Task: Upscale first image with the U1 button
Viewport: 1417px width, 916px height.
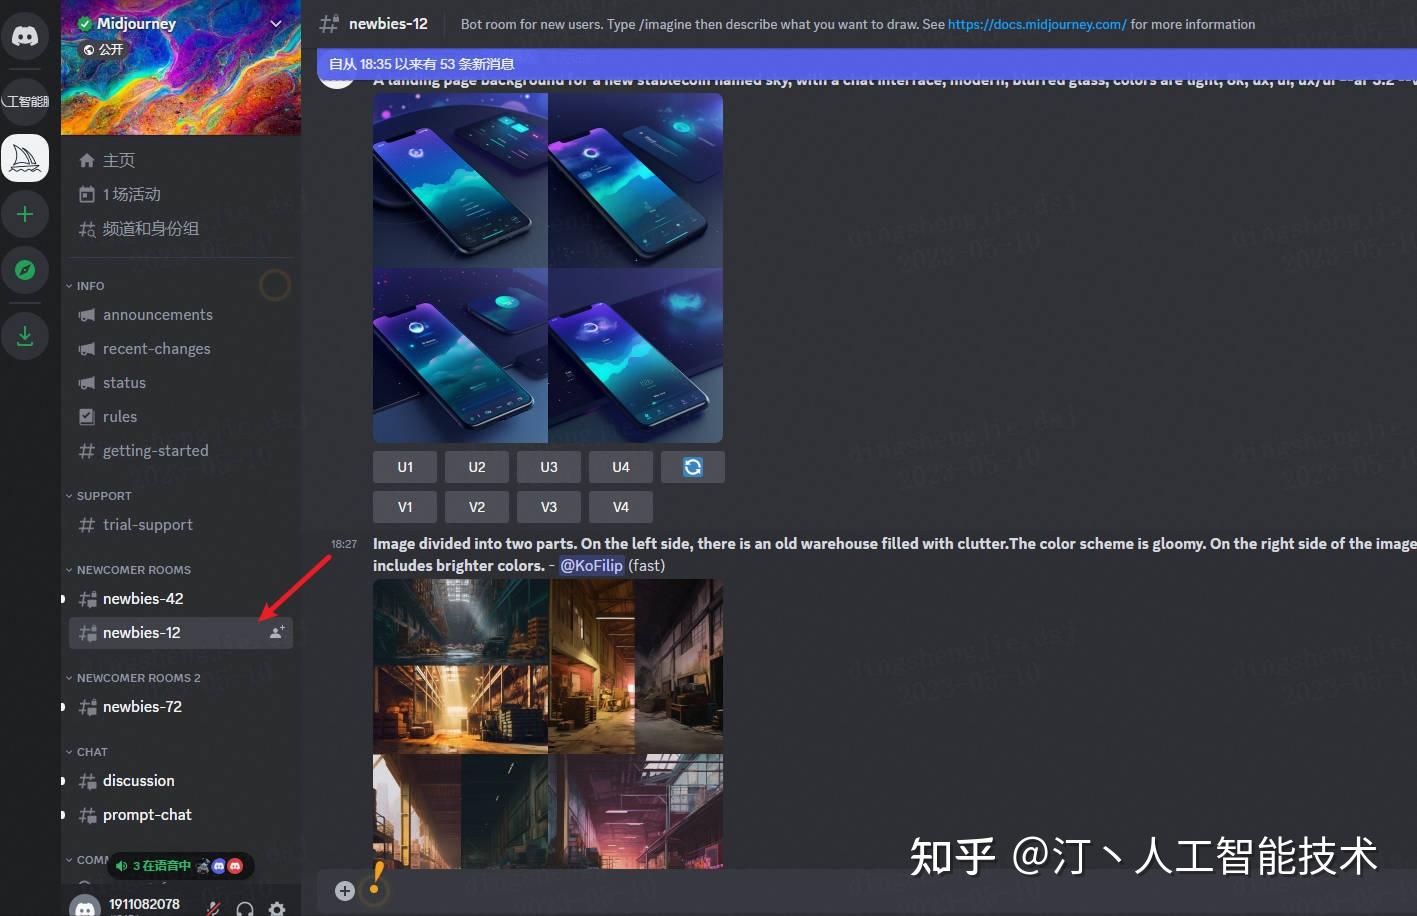Action: [x=404, y=466]
